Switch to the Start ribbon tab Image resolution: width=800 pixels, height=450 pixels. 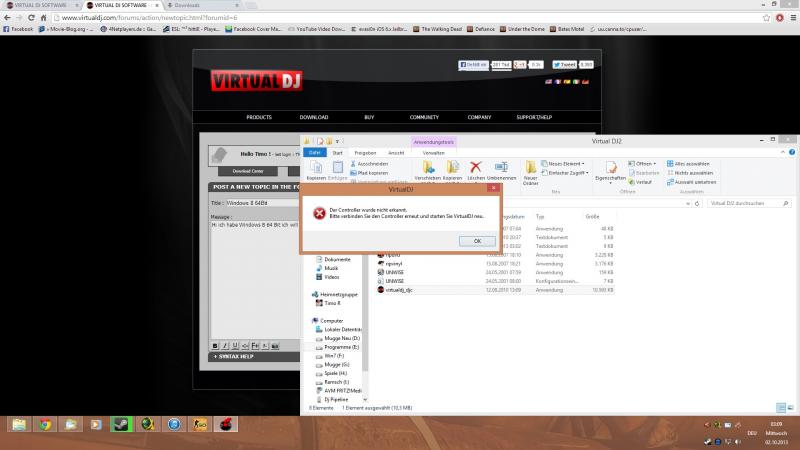338,153
